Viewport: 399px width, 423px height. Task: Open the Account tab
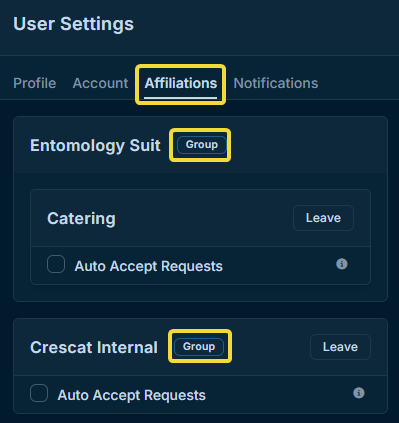coord(100,83)
